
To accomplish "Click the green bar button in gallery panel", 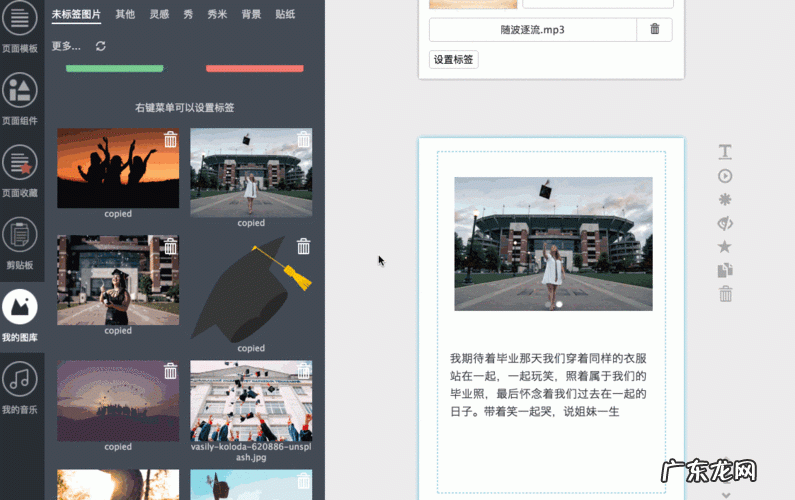I will 114,69.
